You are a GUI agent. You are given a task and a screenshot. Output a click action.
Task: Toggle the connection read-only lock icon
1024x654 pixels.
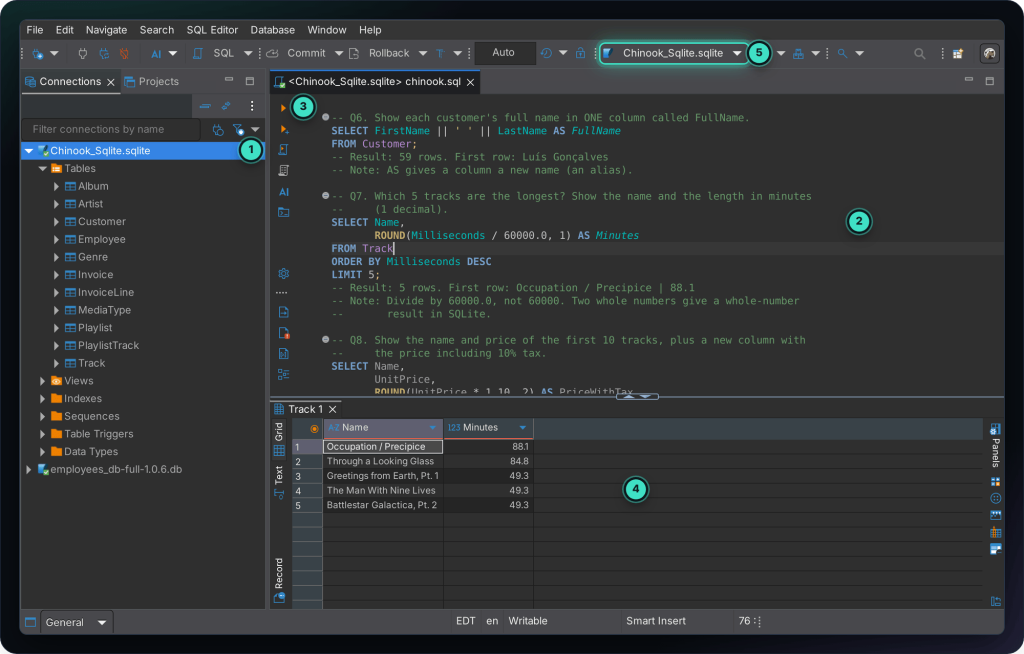pos(580,54)
